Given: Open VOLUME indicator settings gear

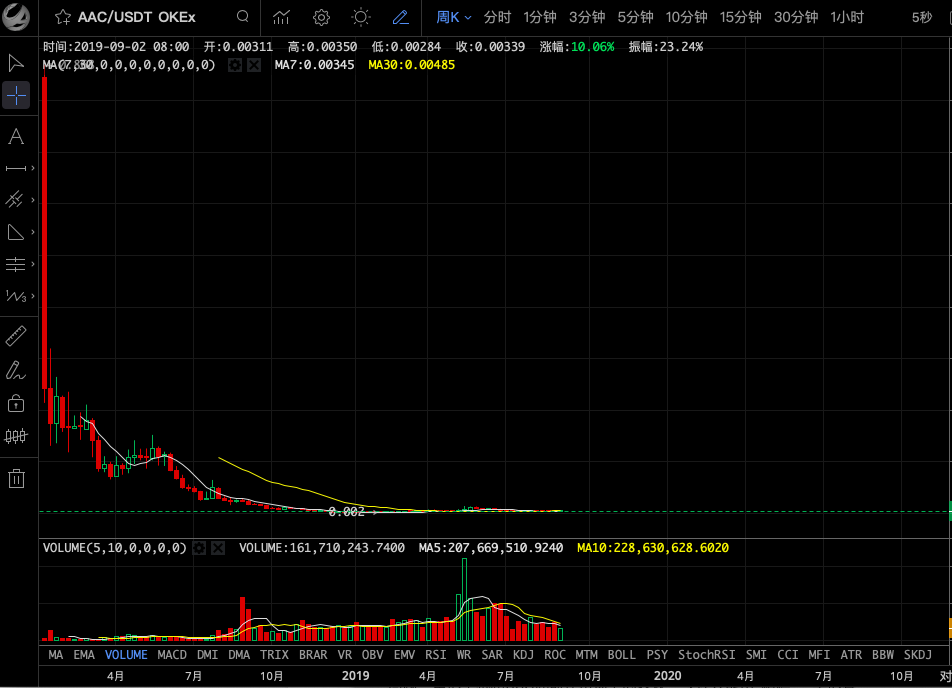Looking at the screenshot, I should pos(199,548).
